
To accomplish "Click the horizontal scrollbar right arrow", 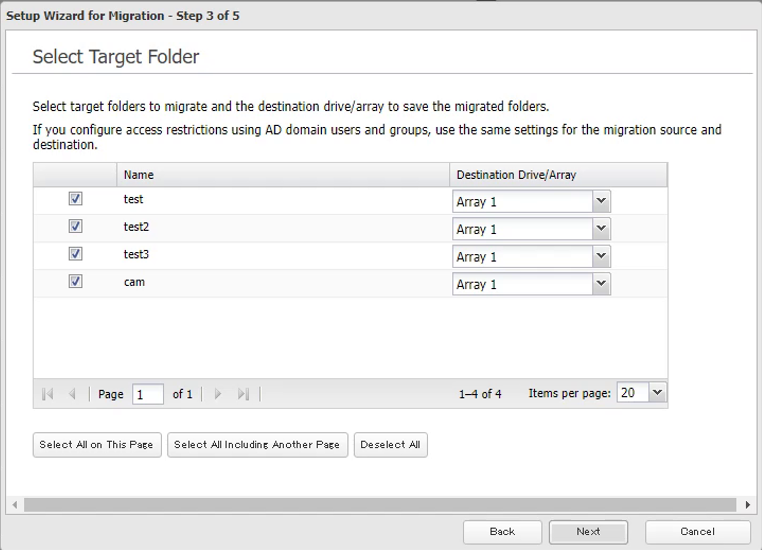I will (749, 504).
